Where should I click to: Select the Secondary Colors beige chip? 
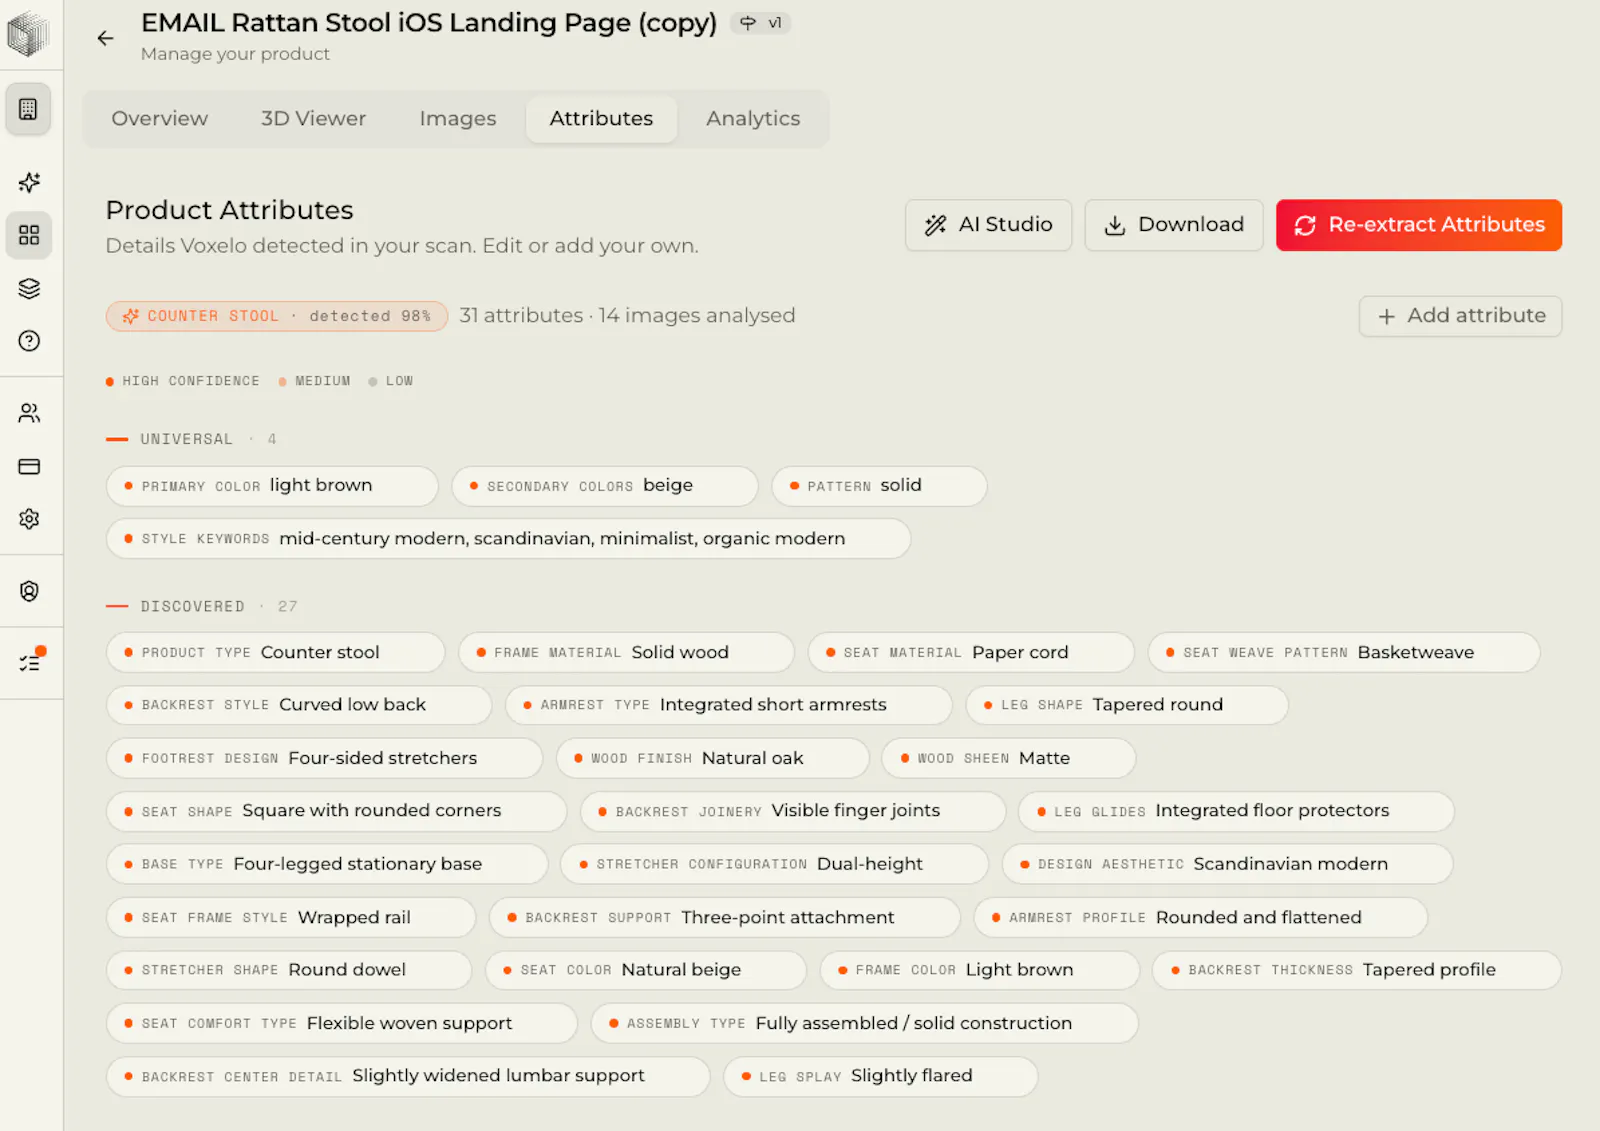604,486
